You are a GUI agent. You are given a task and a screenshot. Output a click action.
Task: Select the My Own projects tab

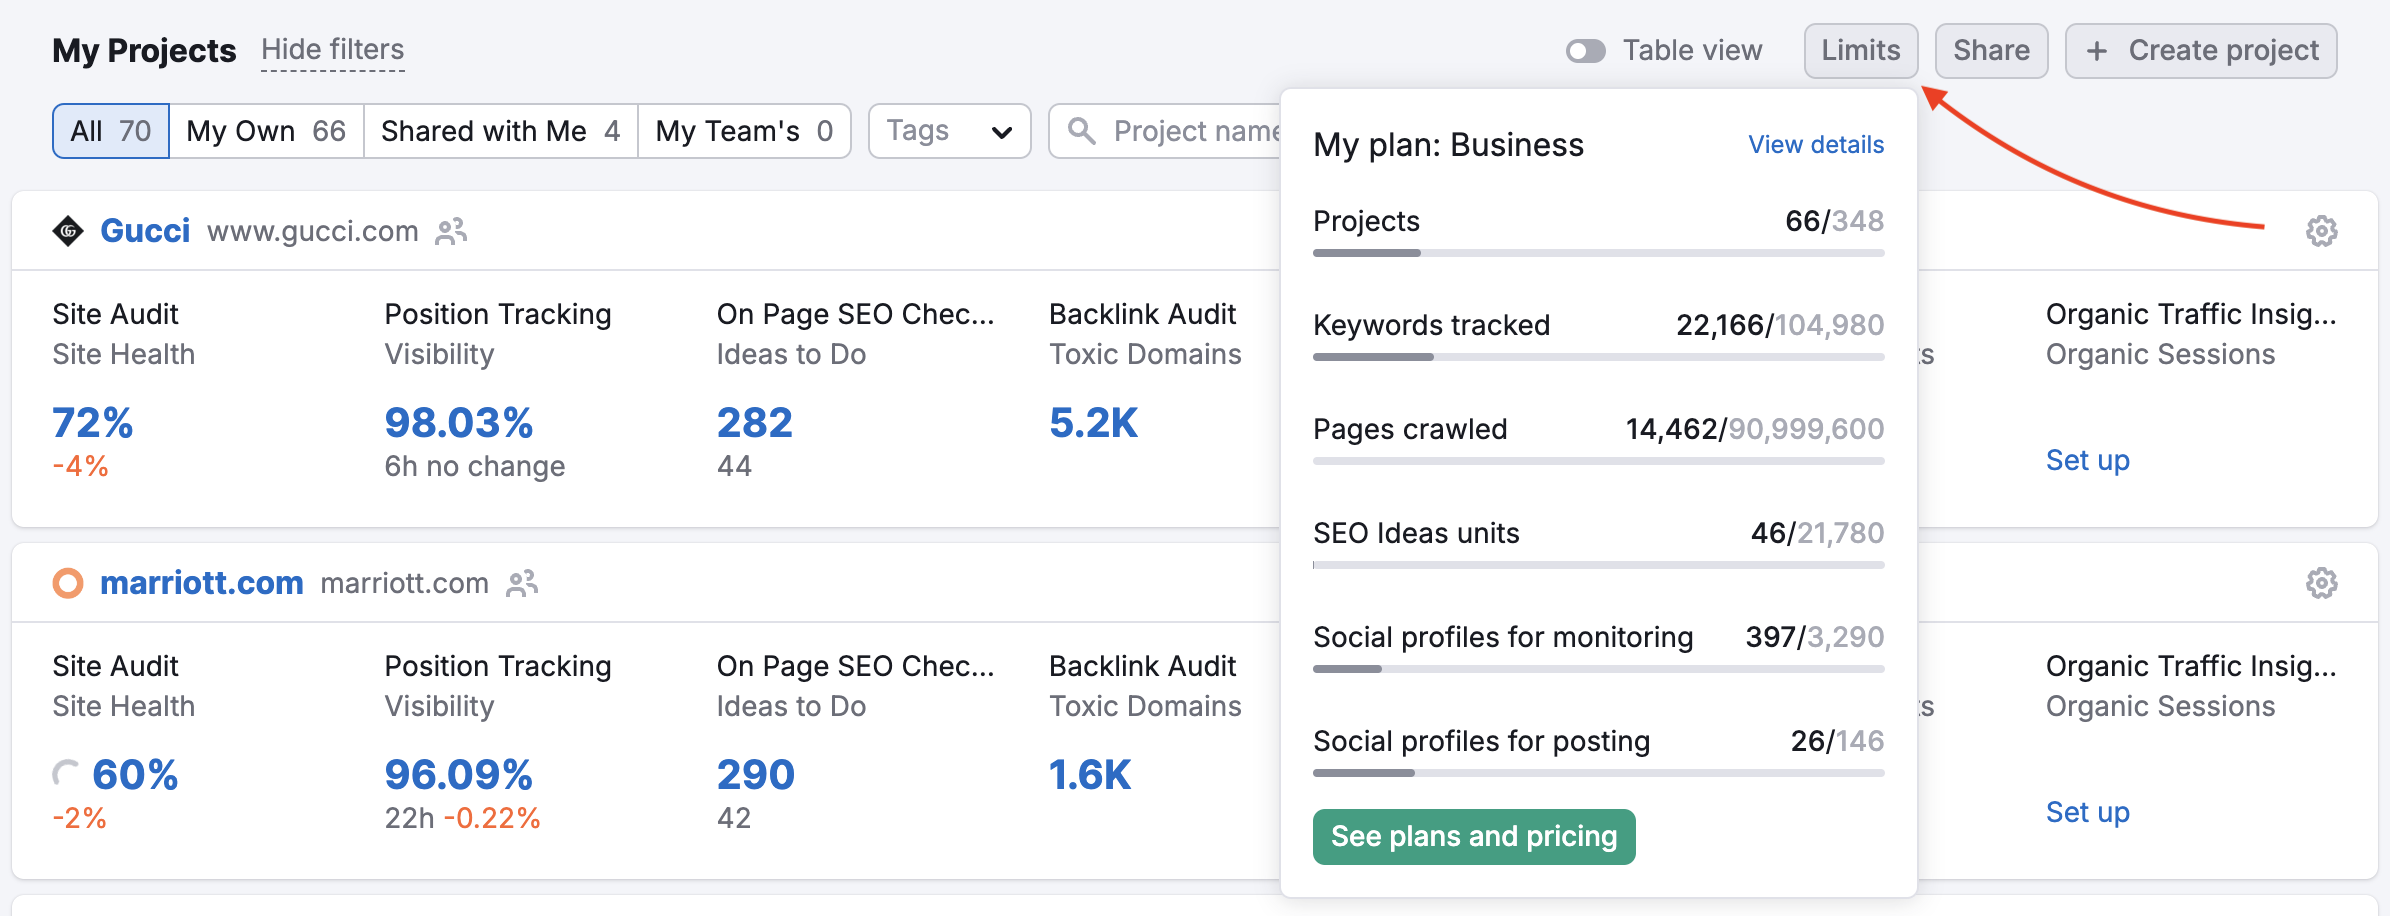266,131
